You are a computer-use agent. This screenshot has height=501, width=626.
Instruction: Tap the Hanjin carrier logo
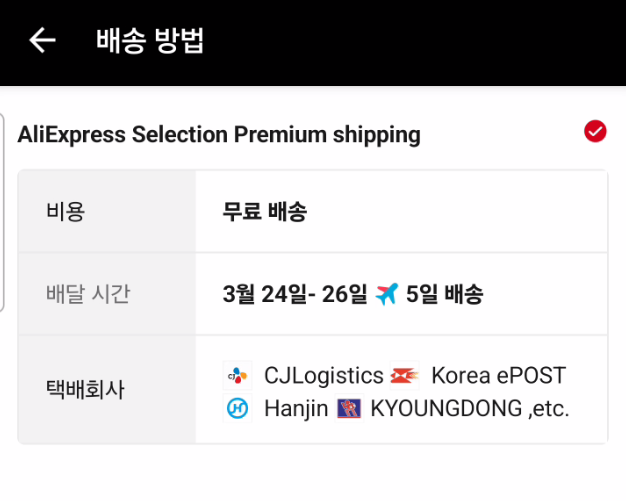237,408
